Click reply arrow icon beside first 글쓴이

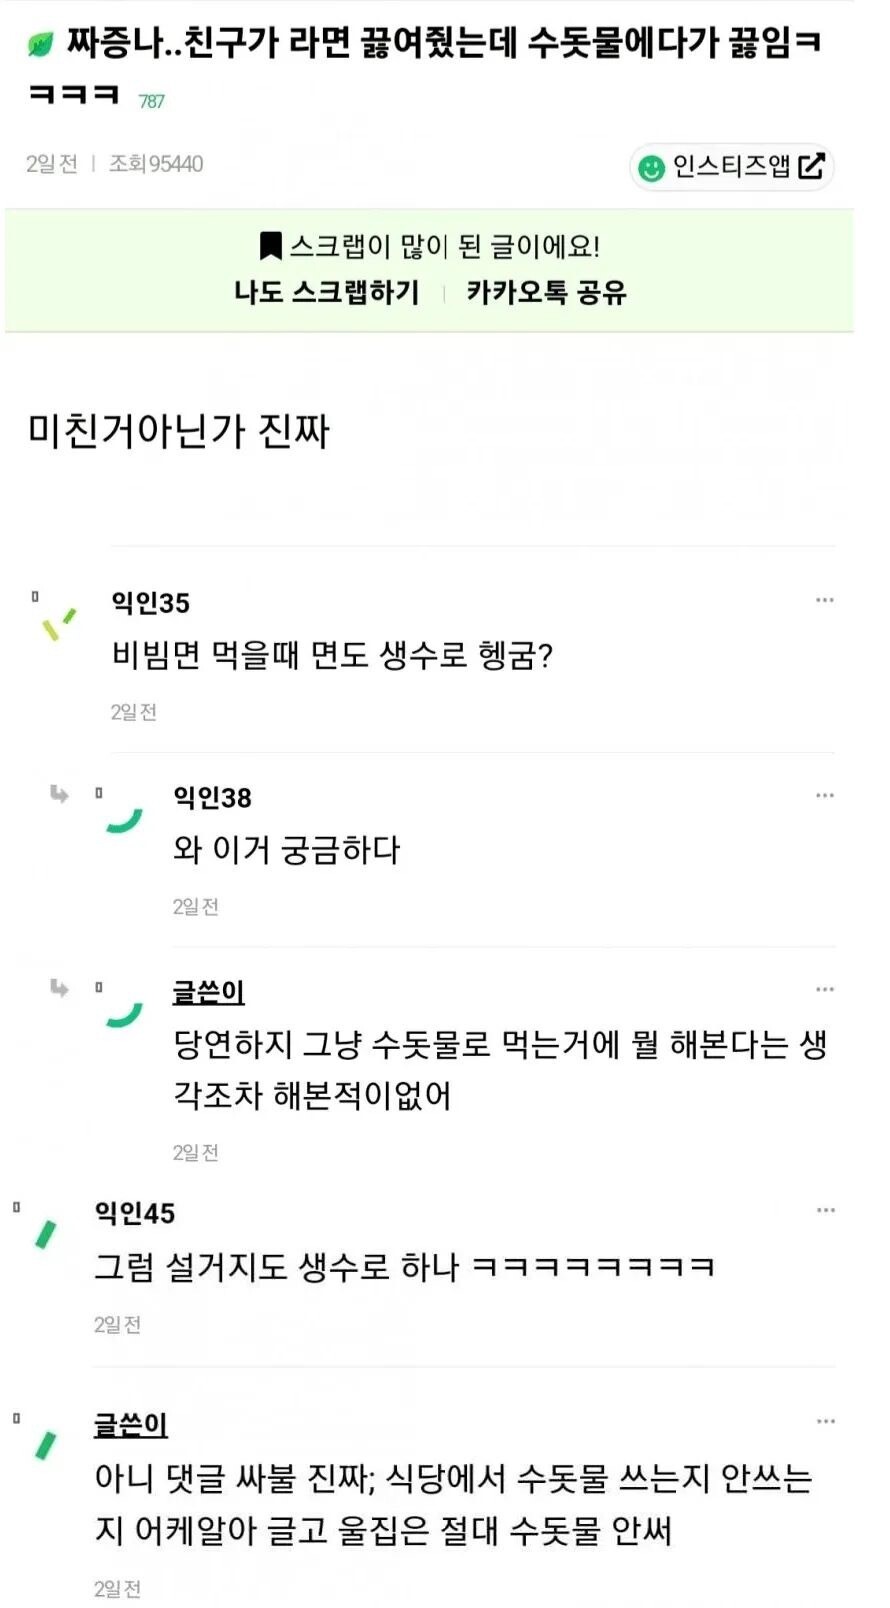click(x=60, y=988)
